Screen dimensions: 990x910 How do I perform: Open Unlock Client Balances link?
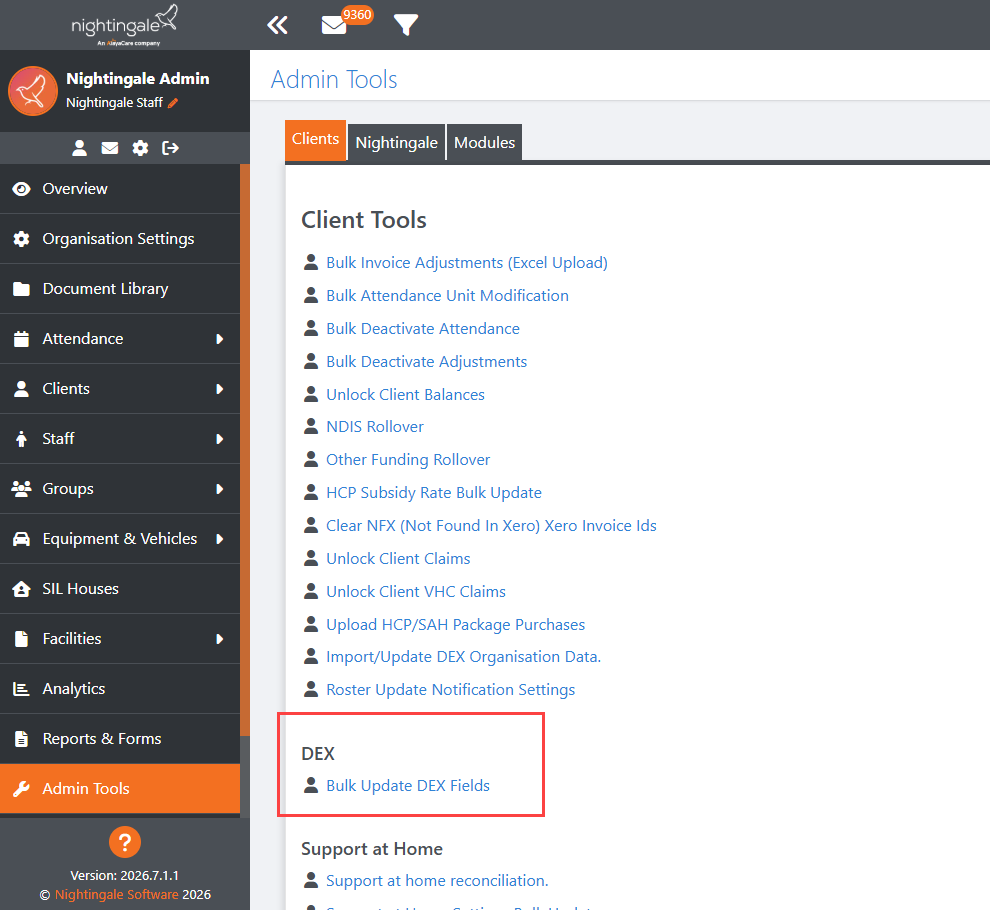pos(405,394)
